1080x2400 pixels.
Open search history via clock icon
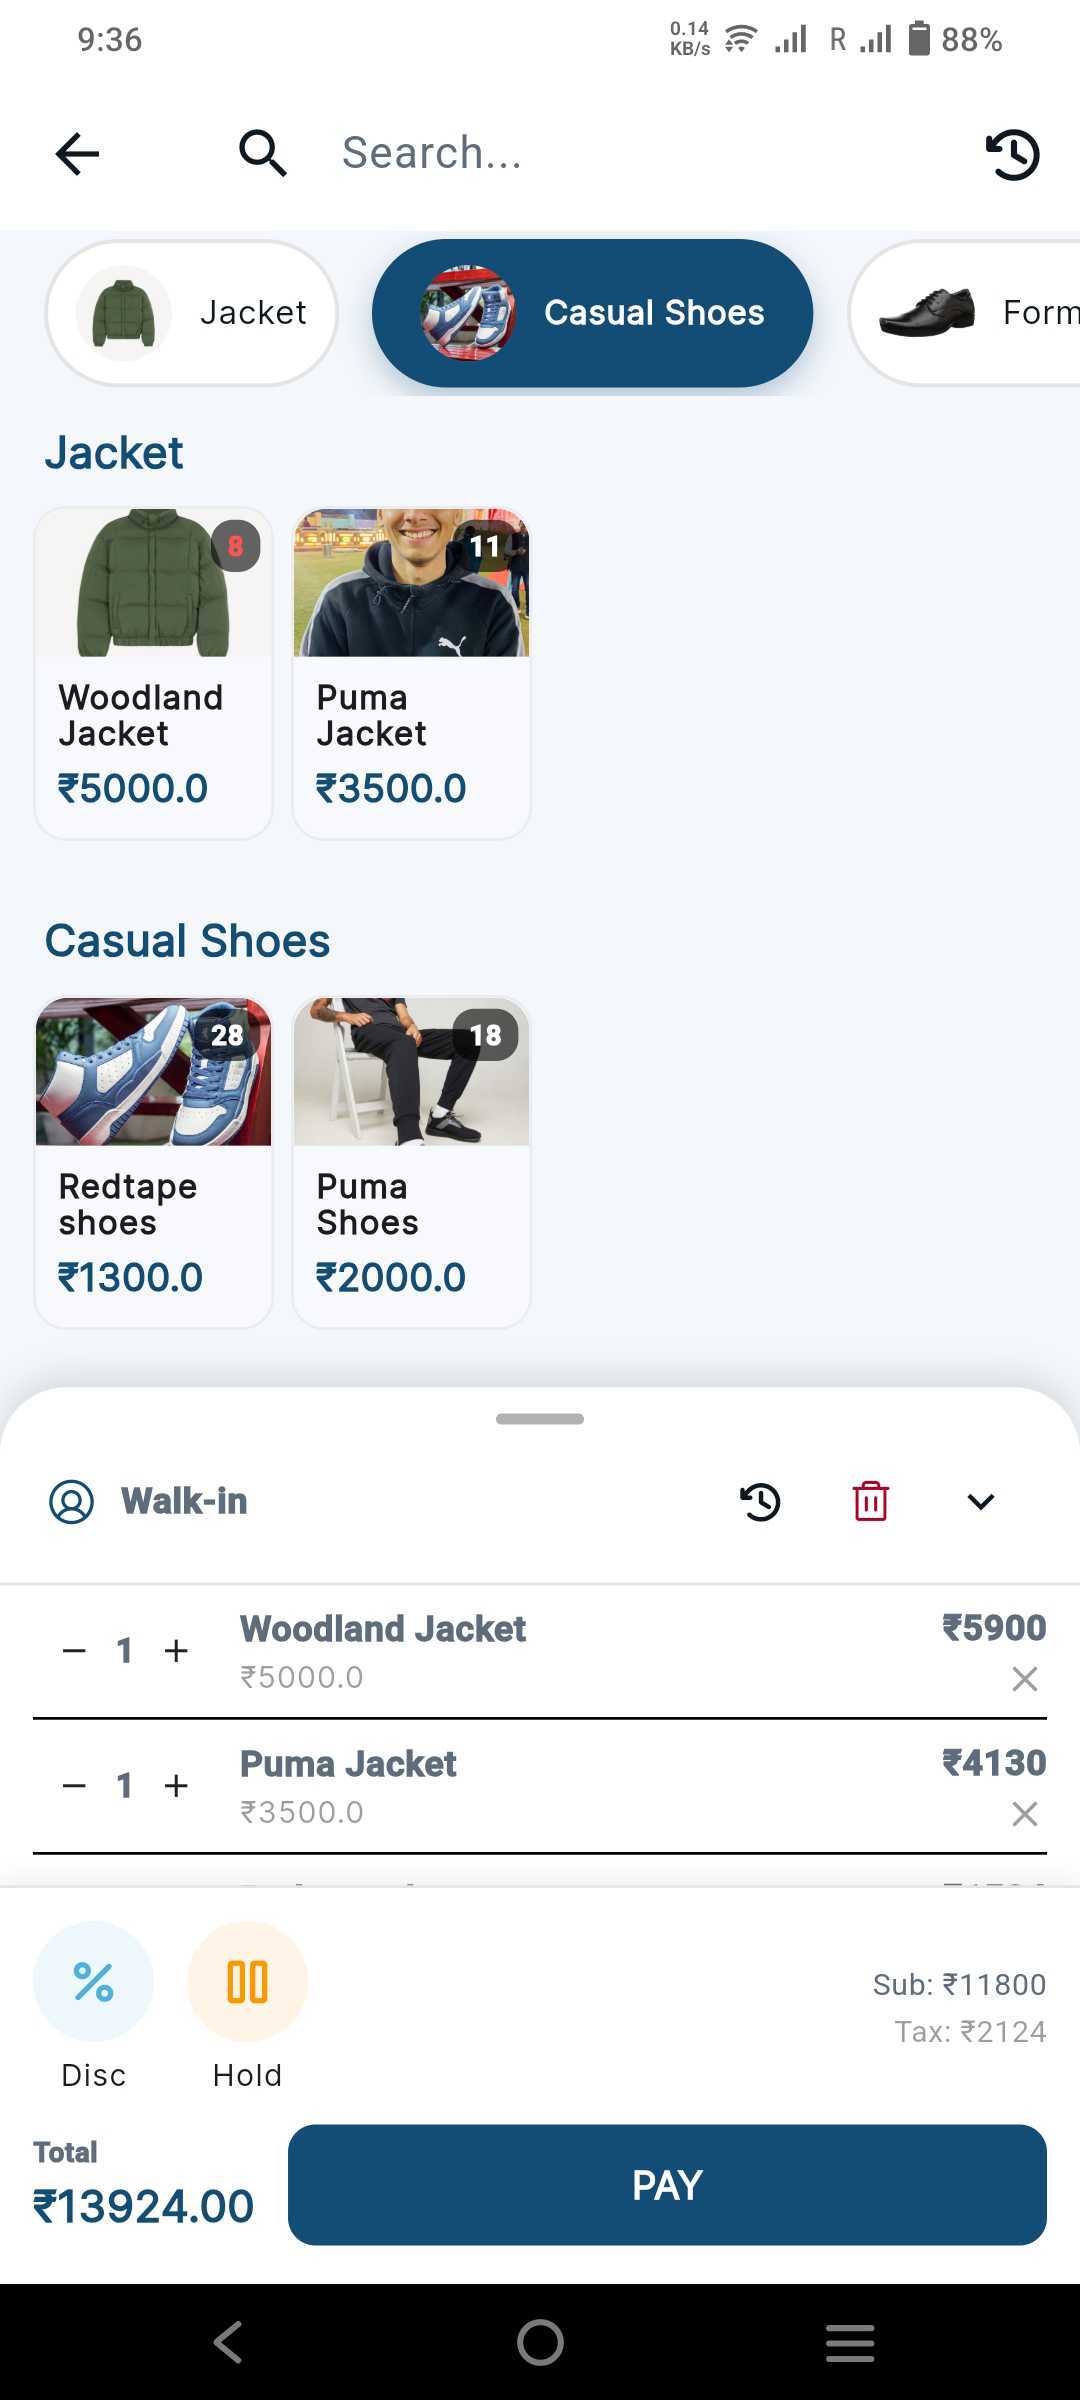point(1012,155)
